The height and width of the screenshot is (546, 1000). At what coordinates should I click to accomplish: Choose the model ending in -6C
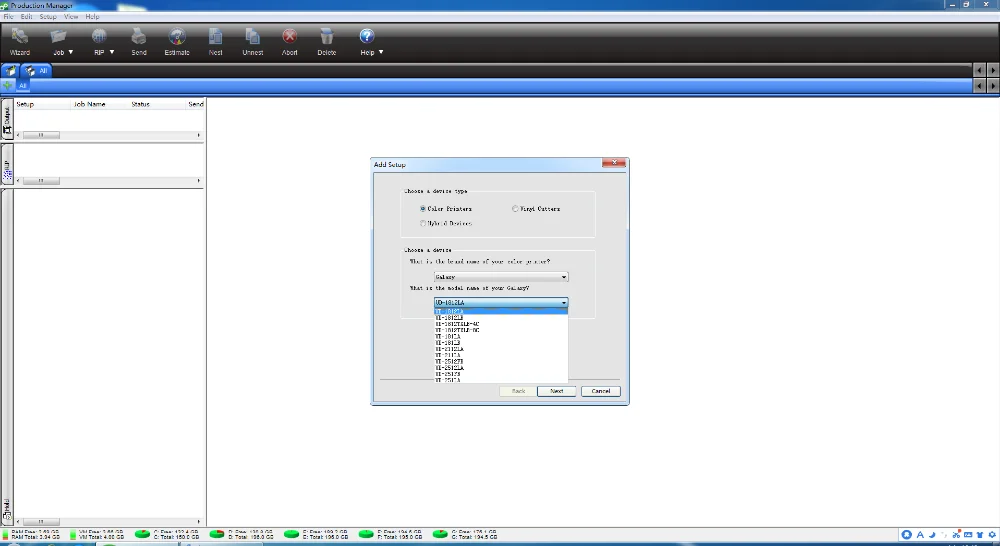[x=501, y=330]
